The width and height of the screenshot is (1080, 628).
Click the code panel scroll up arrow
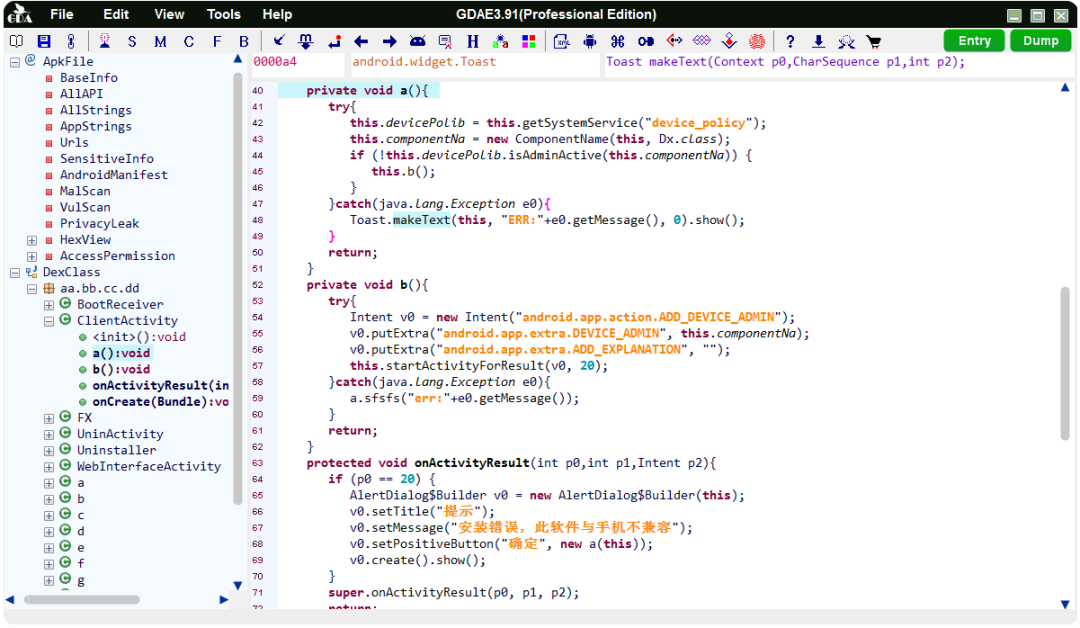1065,87
